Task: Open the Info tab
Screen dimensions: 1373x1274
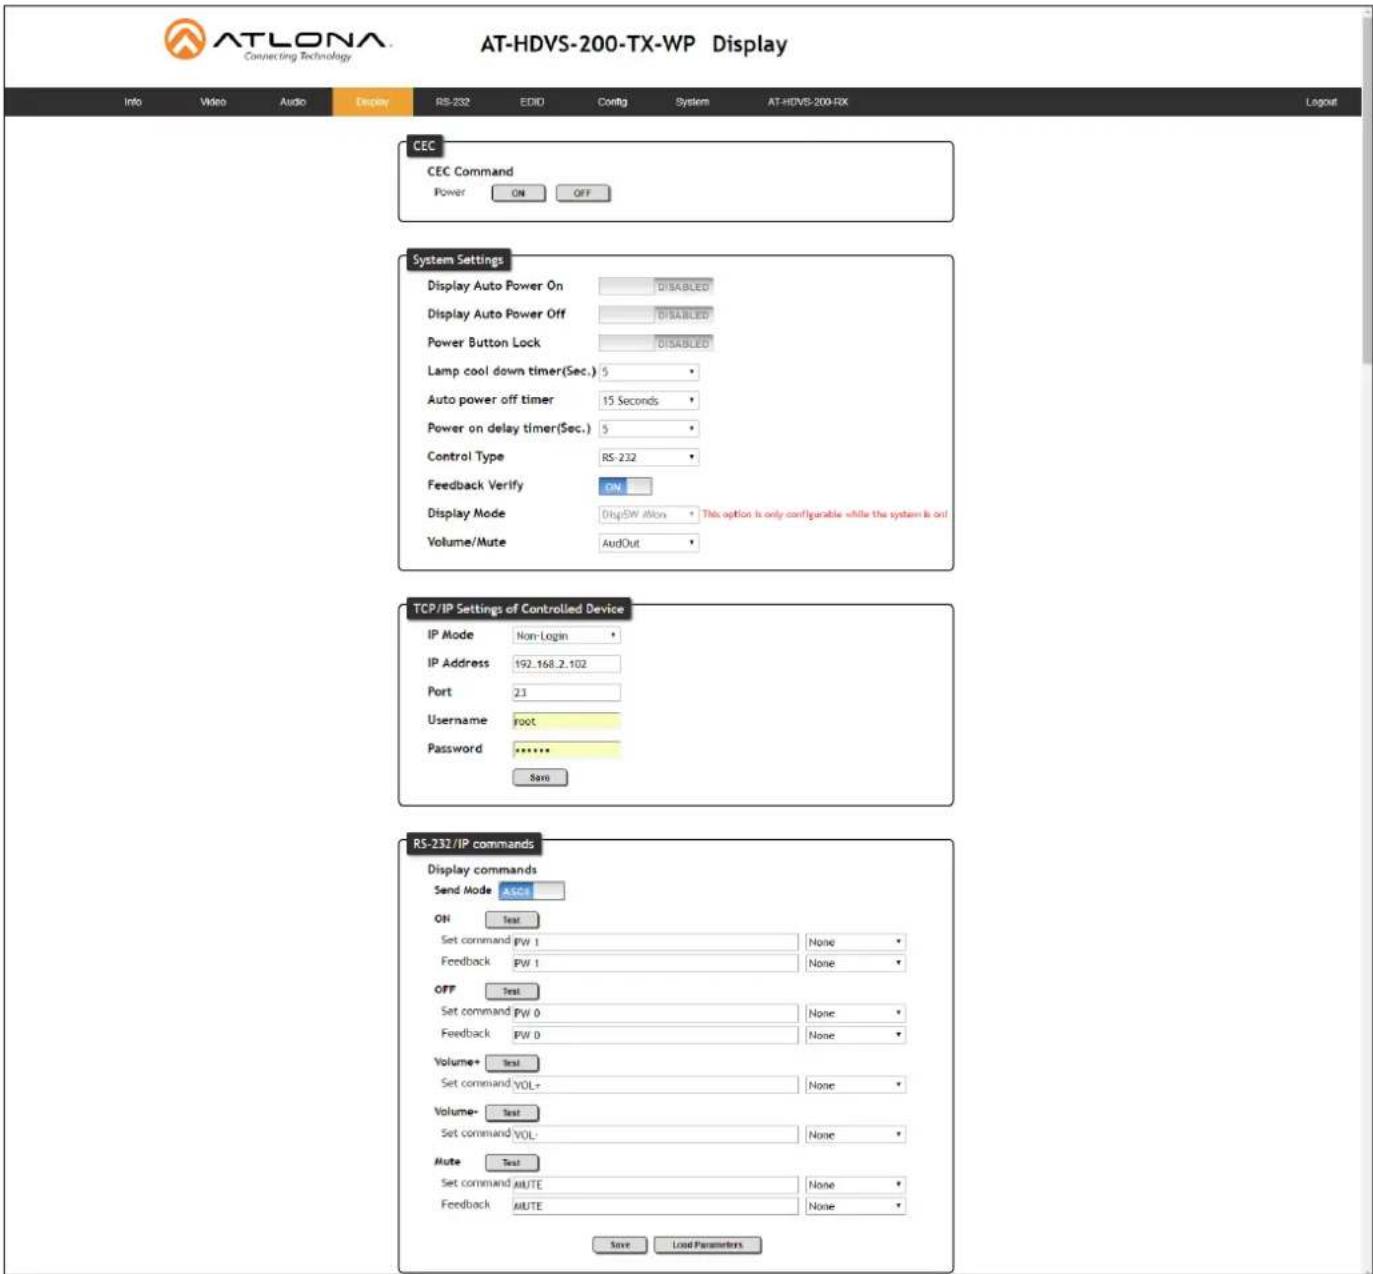Action: 133,102
